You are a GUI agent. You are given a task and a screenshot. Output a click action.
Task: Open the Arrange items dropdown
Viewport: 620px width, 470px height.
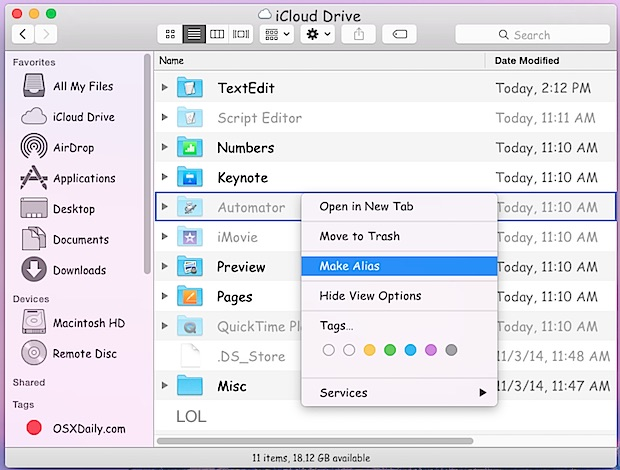pos(276,34)
